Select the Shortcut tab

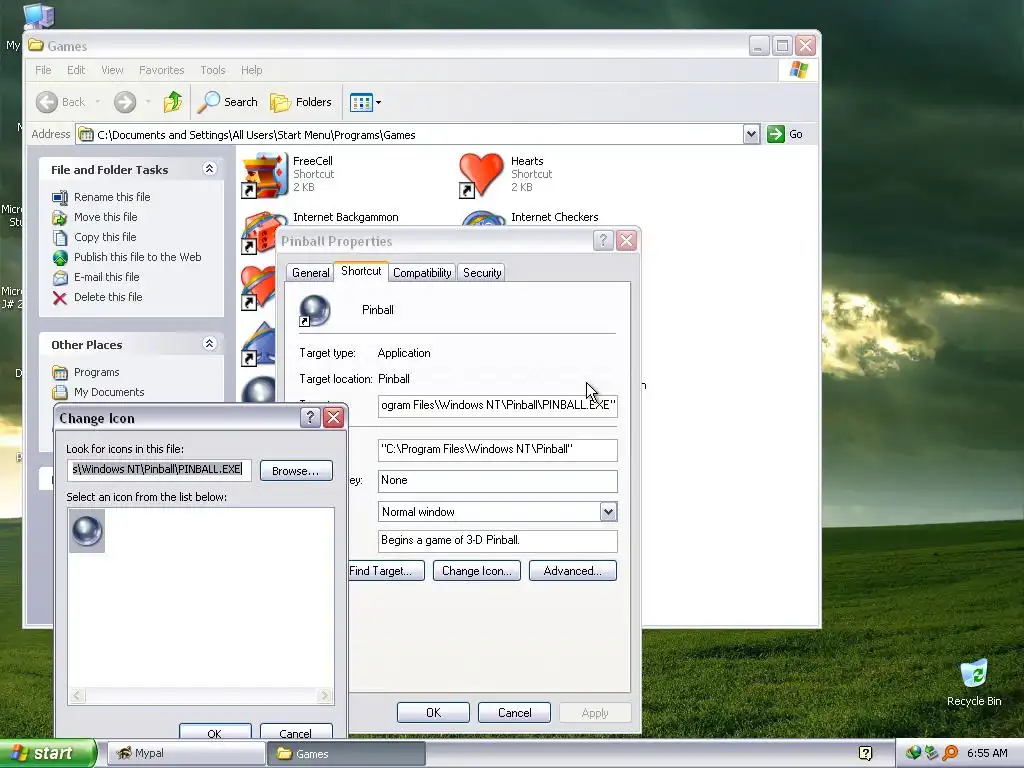pyautogui.click(x=361, y=270)
